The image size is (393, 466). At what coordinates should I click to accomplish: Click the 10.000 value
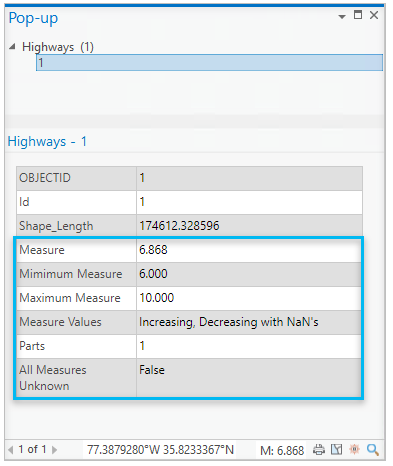pyautogui.click(x=157, y=298)
